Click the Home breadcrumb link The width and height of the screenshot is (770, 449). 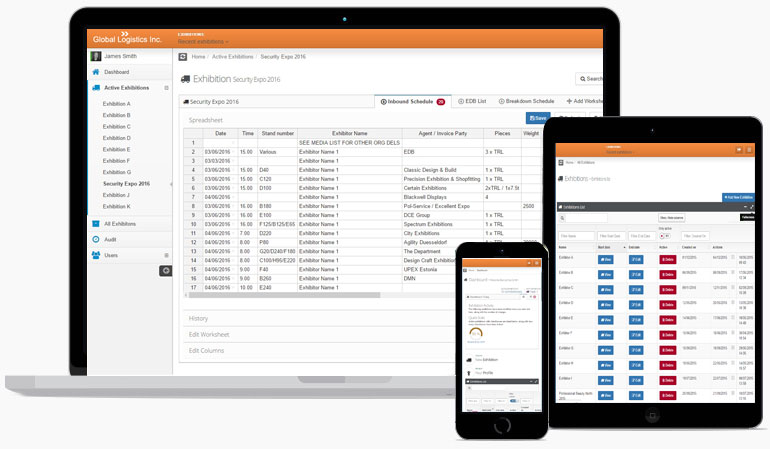tap(198, 56)
